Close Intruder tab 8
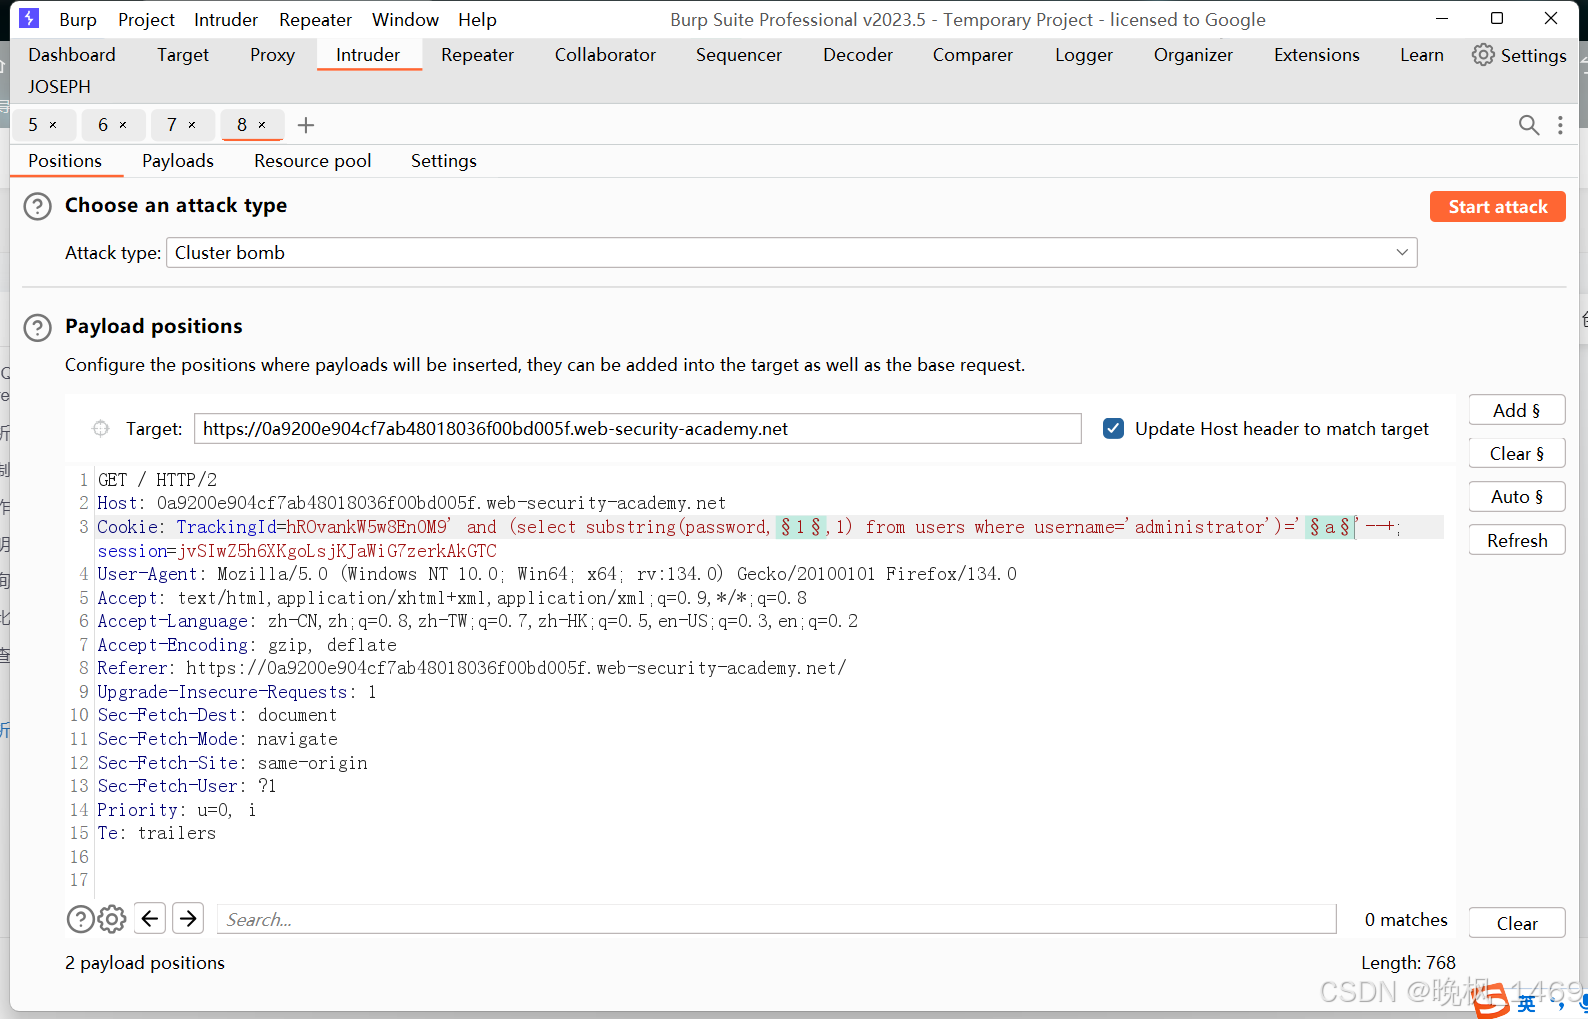This screenshot has width=1588, height=1019. pyautogui.click(x=262, y=125)
